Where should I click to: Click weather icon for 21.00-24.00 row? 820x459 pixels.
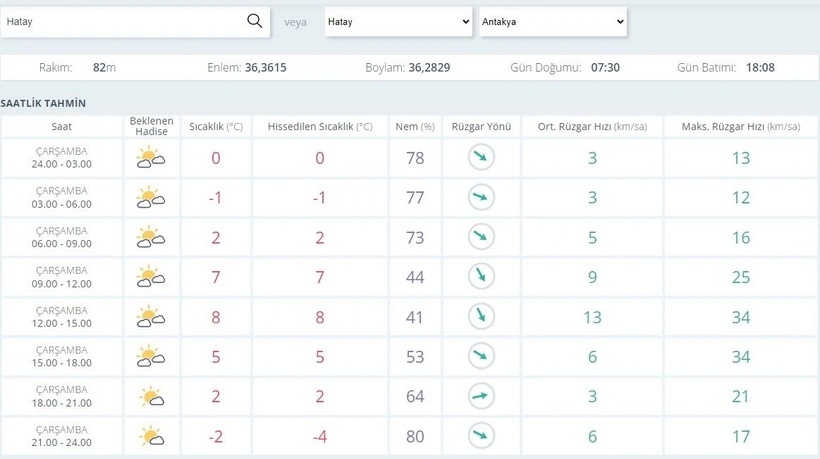[x=151, y=436]
